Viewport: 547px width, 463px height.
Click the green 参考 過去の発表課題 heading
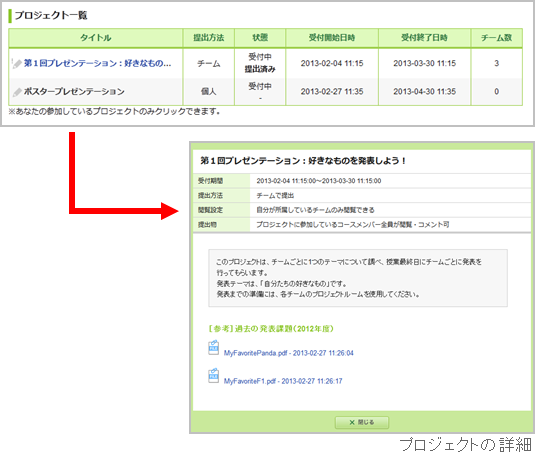[x=271, y=329]
